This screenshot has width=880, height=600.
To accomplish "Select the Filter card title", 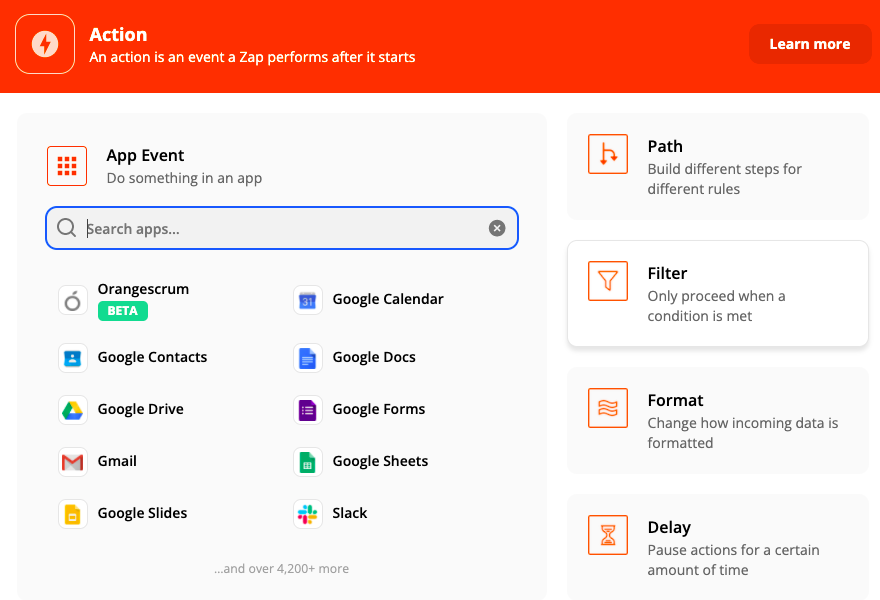I will (667, 273).
